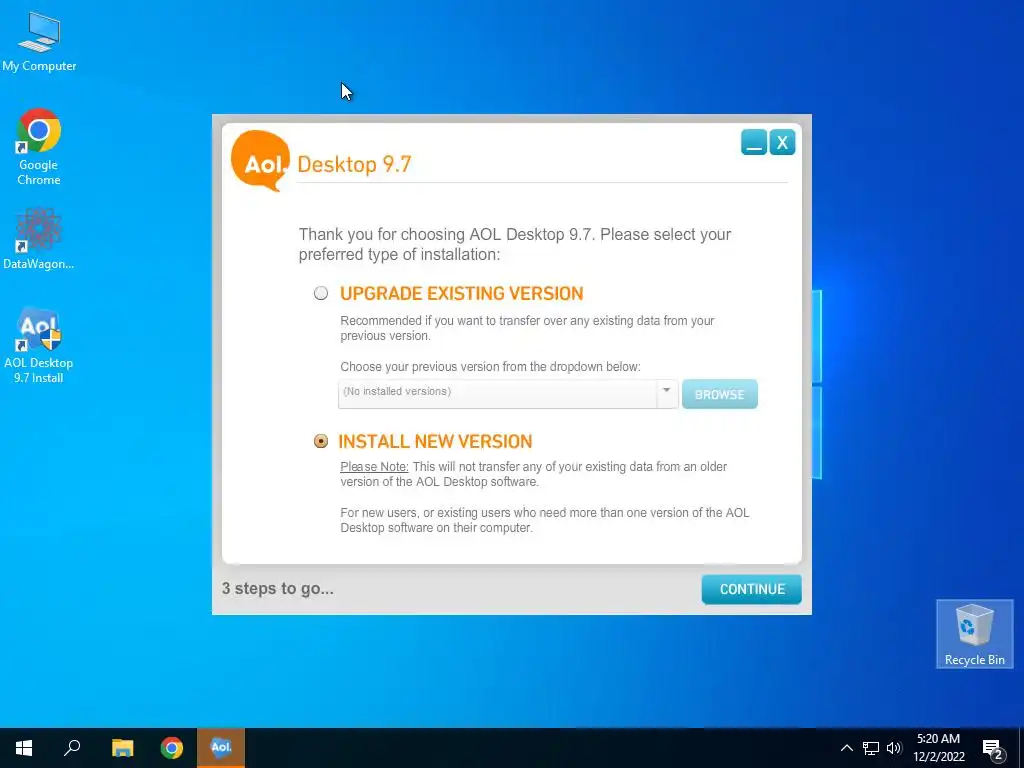Click 'Desktop 9.7' title text

coord(355,164)
